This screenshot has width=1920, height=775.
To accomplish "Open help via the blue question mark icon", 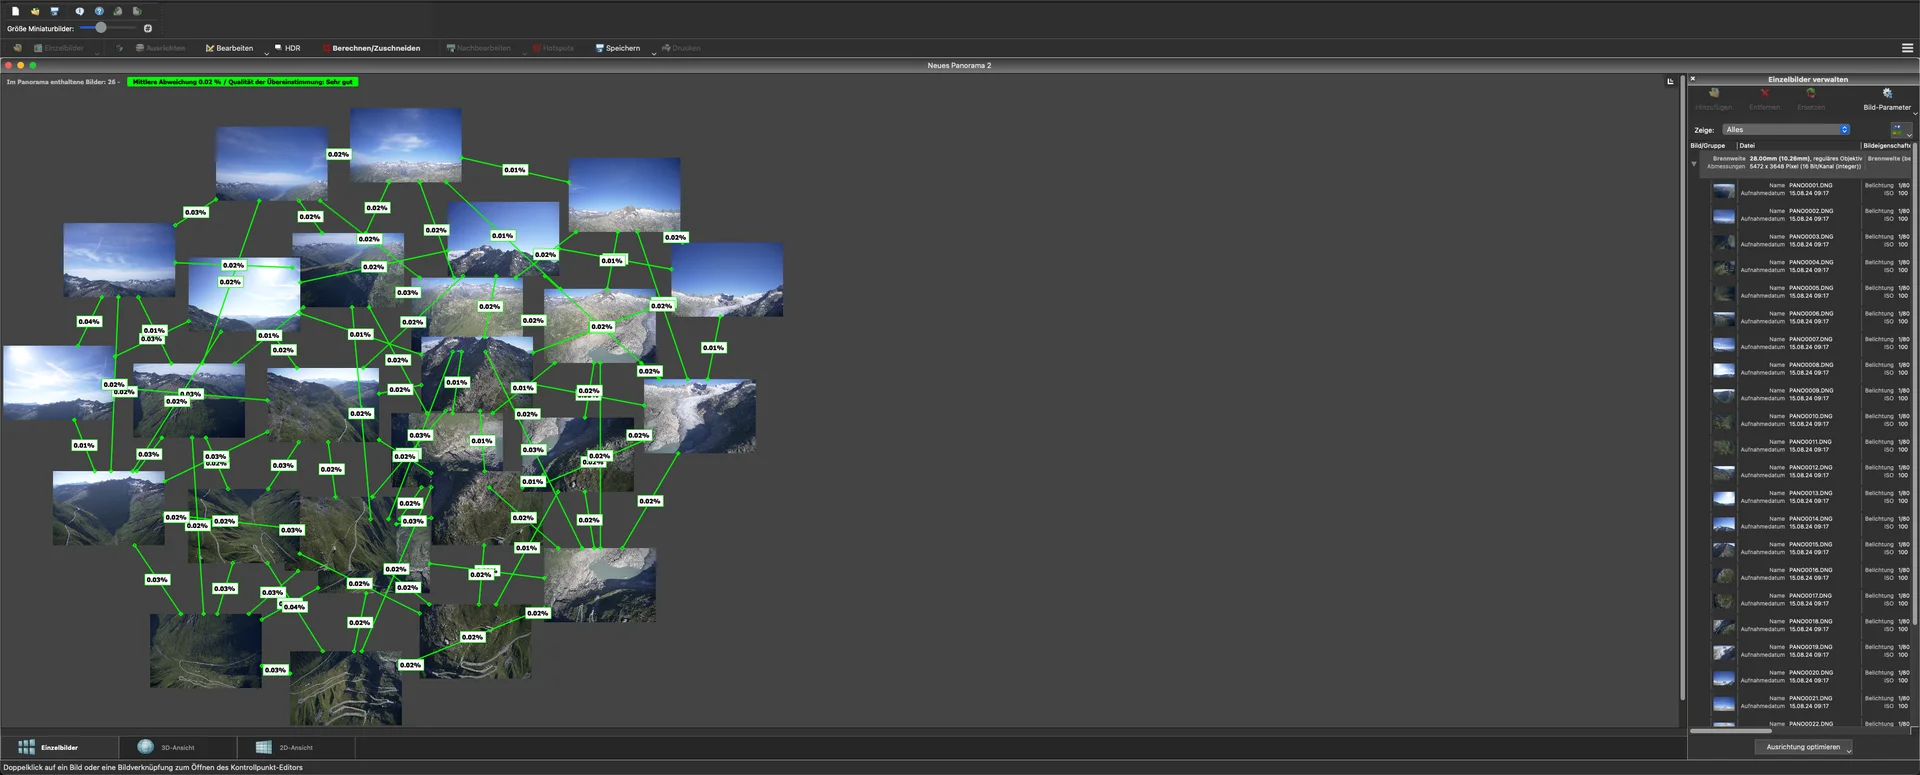I will (x=99, y=11).
